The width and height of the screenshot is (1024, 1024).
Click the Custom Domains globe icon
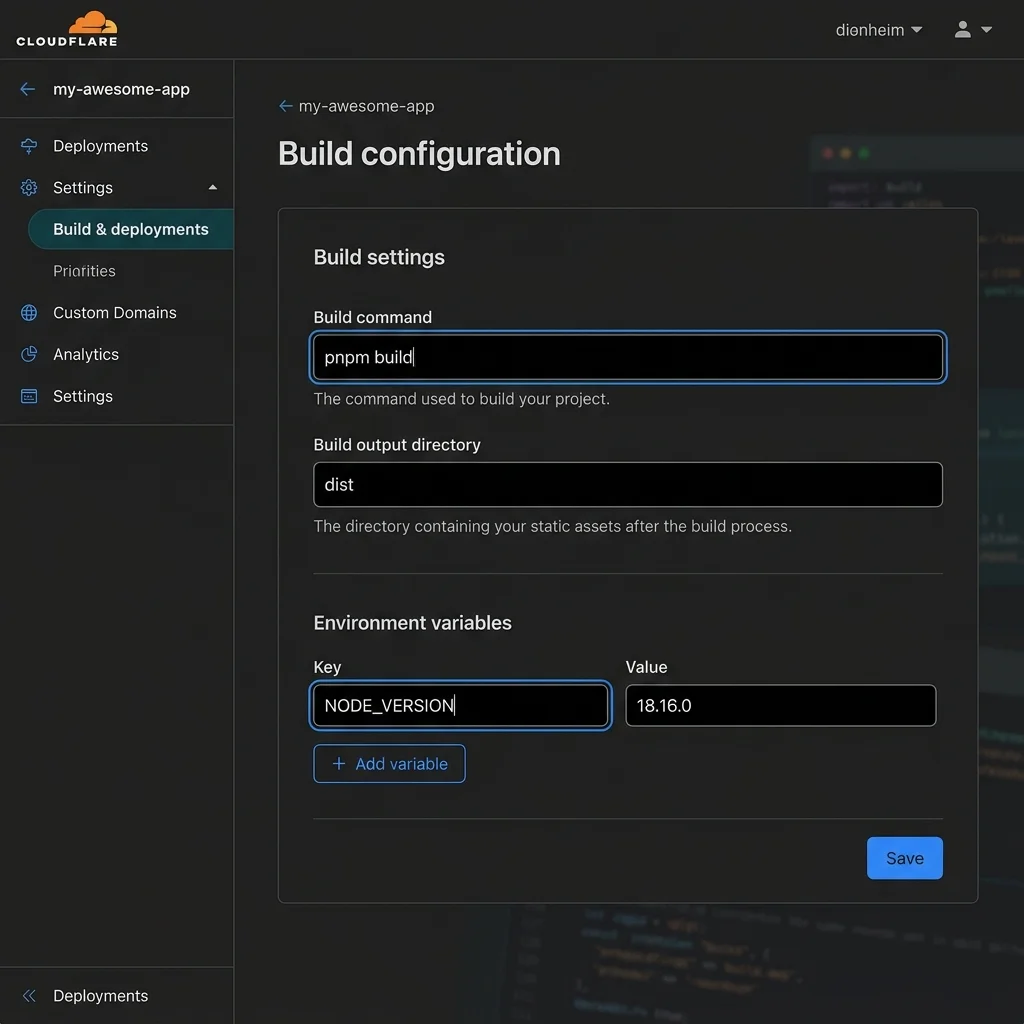tap(29, 313)
